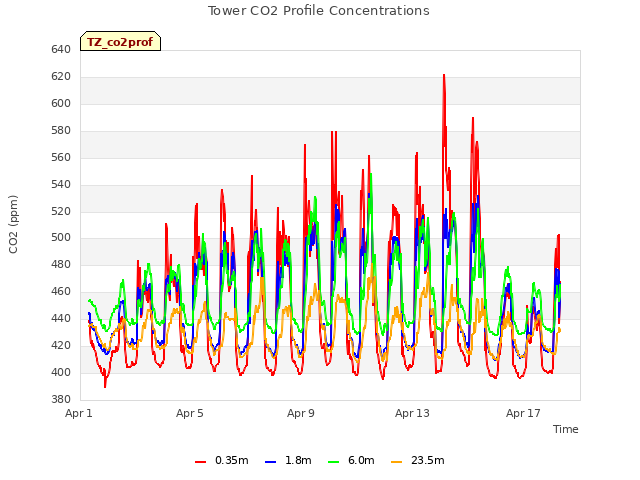Click the 520 y-axis tick label
640x480 pixels.
(x=61, y=211)
